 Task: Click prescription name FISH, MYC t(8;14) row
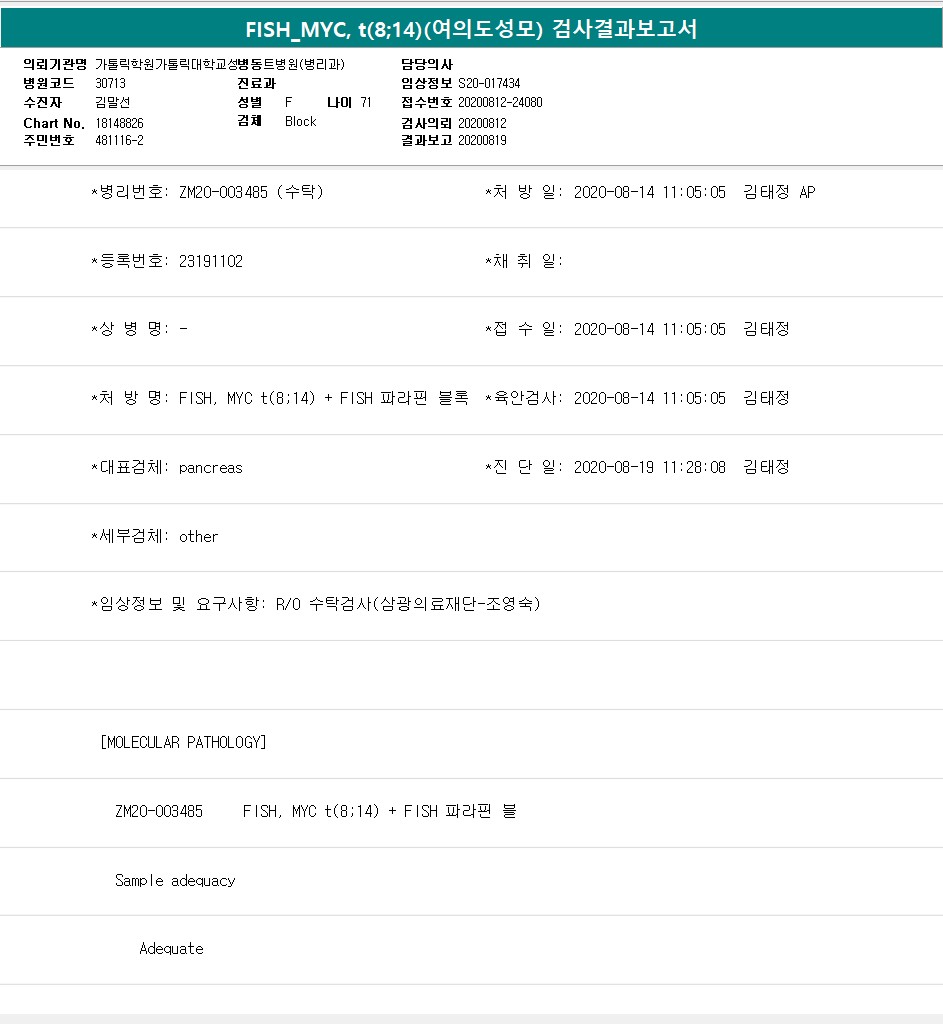pyautogui.click(x=324, y=398)
